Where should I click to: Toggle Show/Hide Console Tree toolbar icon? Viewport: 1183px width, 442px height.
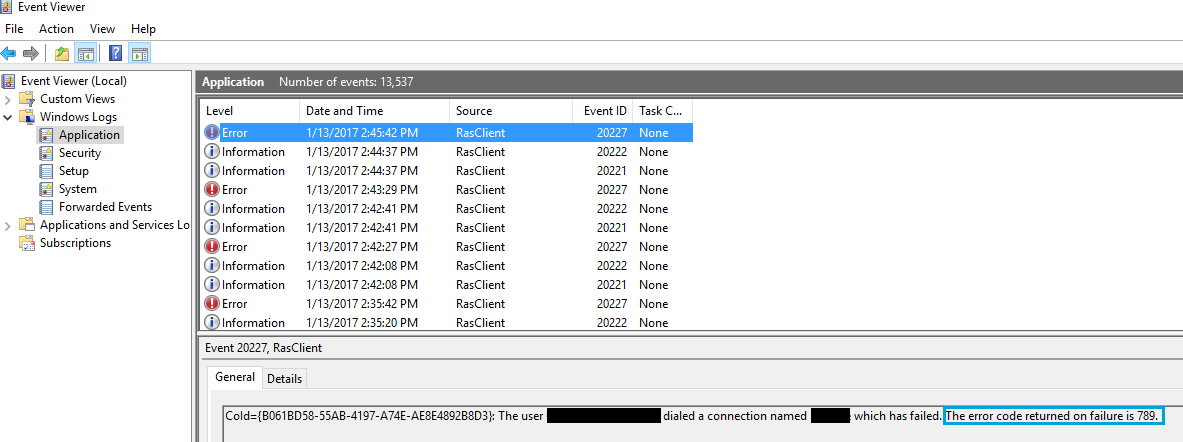(86, 53)
